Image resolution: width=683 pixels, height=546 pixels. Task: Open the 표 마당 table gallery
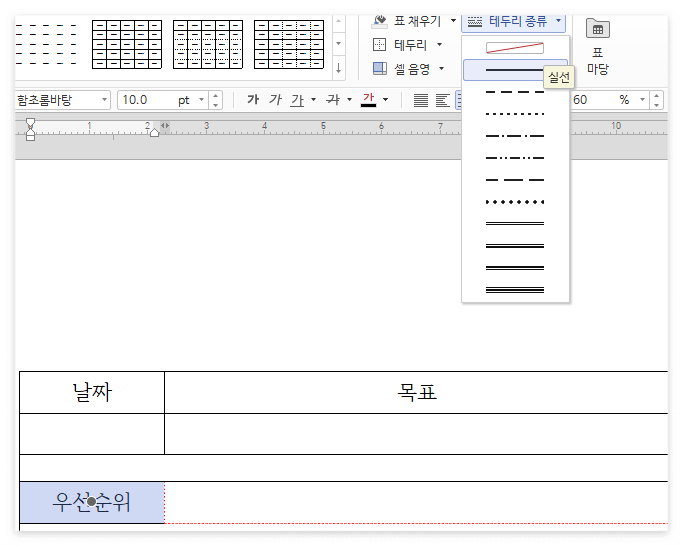pos(598,47)
